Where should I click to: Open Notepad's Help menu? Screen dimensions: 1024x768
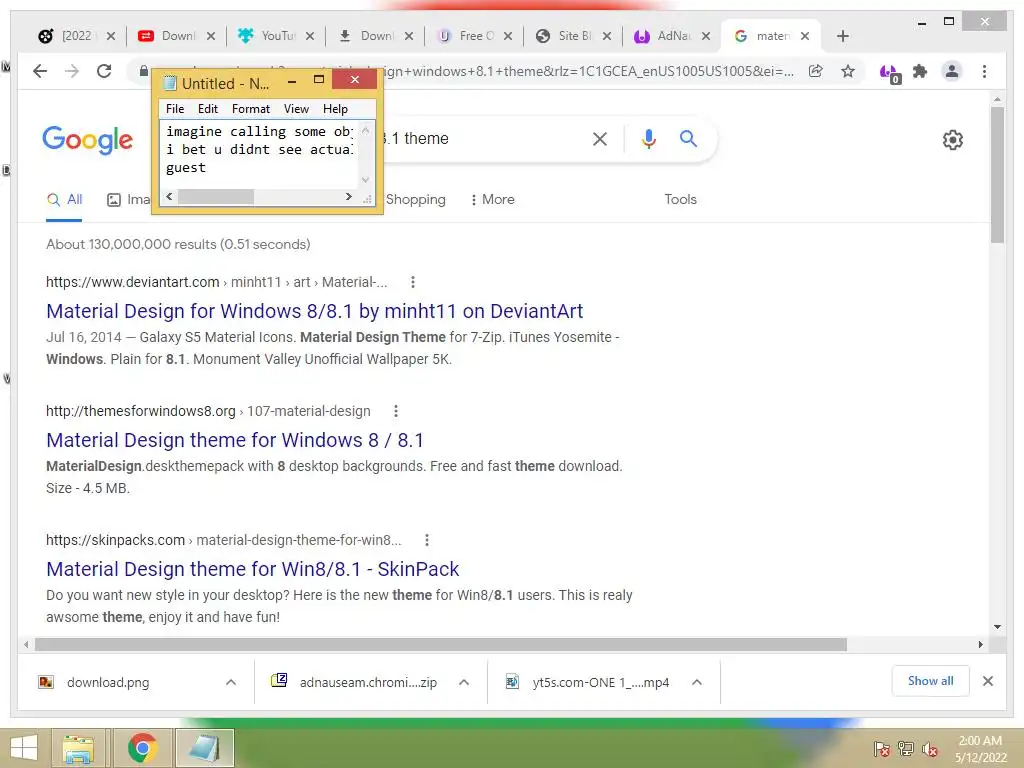(335, 109)
